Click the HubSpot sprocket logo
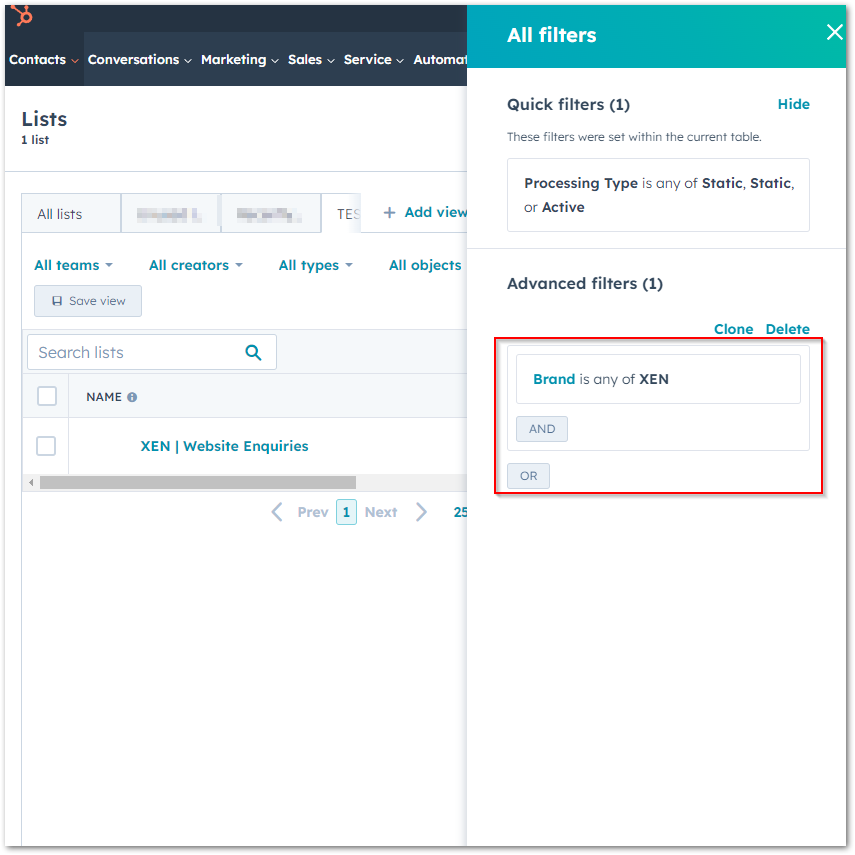 20,17
